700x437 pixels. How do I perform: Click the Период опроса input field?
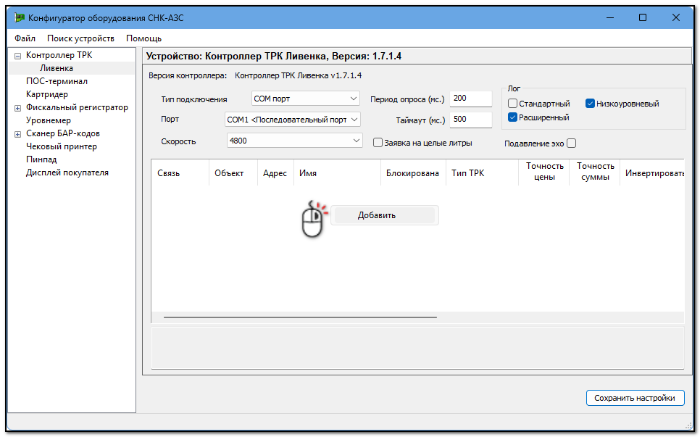tap(471, 98)
